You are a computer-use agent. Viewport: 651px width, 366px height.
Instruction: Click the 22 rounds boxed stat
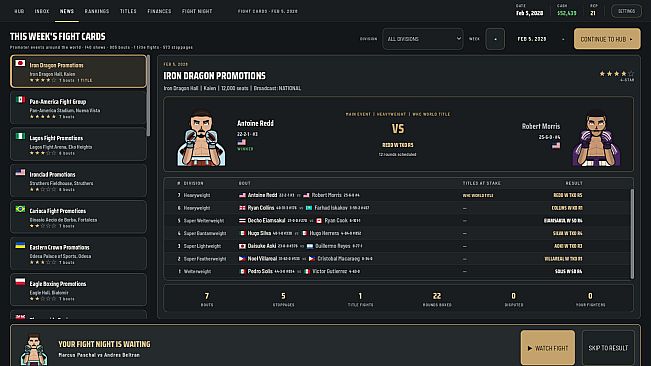[437, 299]
